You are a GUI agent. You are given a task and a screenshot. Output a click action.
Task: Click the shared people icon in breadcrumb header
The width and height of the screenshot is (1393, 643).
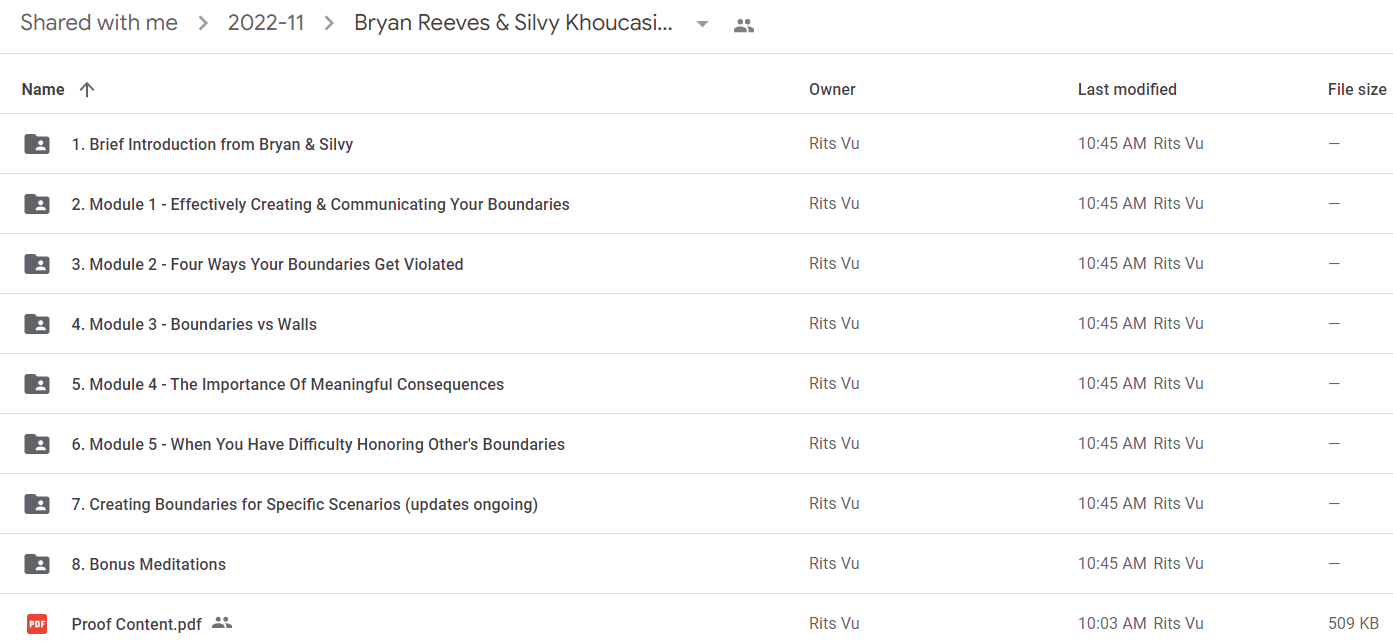coord(743,26)
